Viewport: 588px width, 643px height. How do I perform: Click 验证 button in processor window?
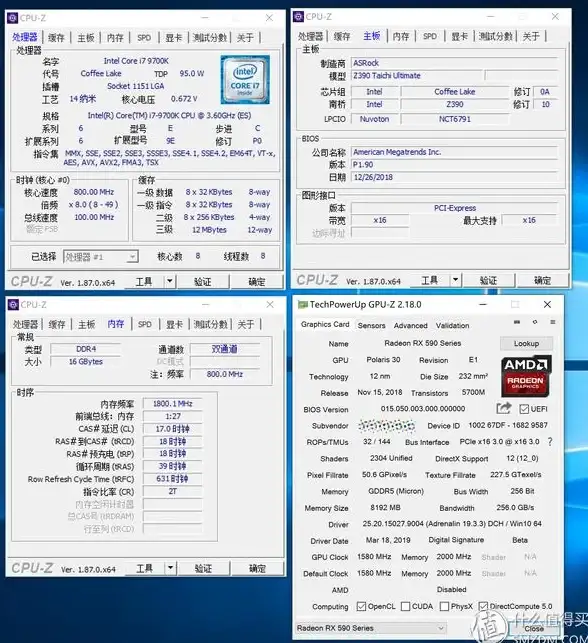[x=203, y=281]
